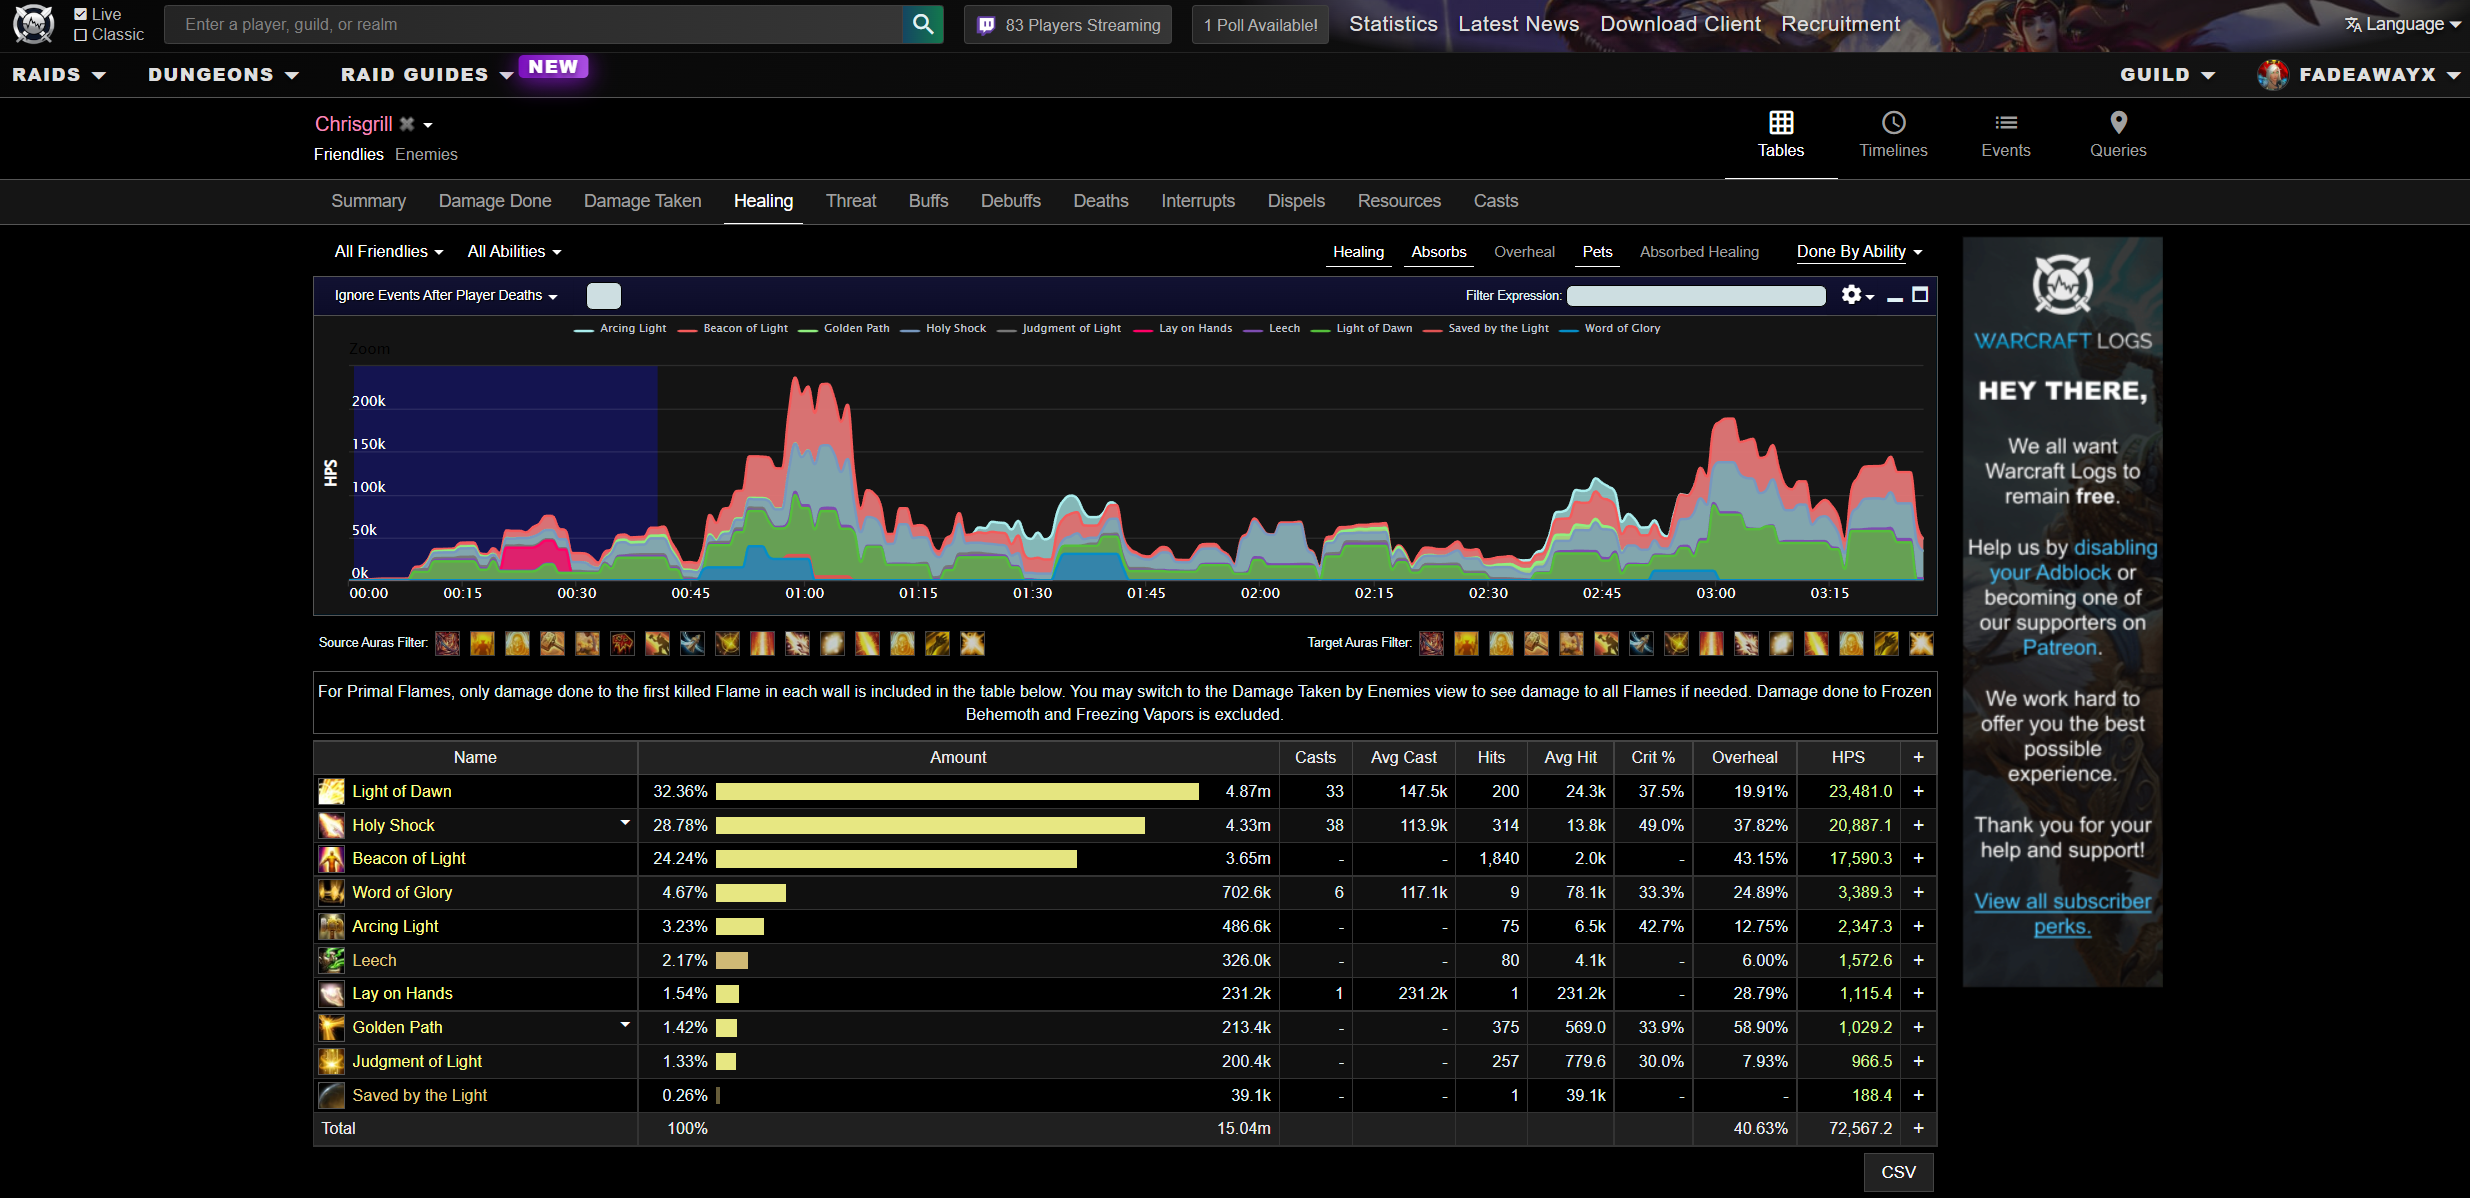
Task: Uncheck the Live checkbox
Action: [81, 14]
